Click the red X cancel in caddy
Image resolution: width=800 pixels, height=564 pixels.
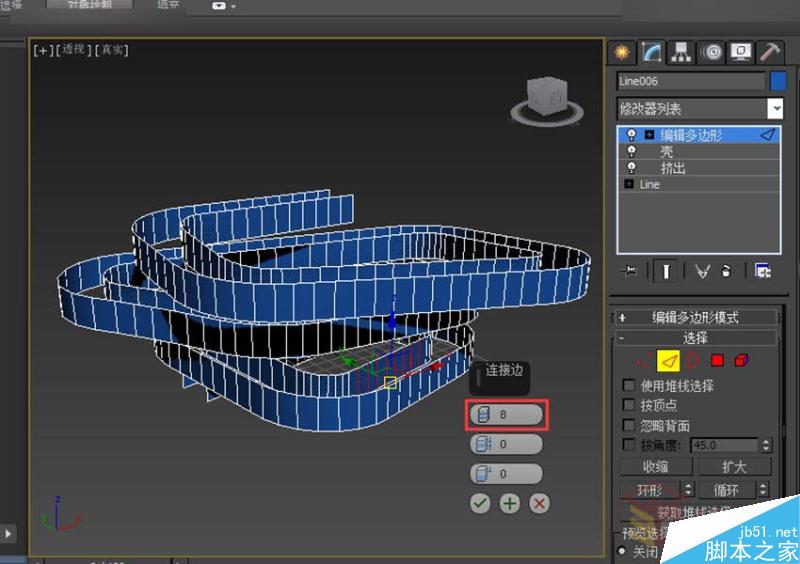pos(540,503)
